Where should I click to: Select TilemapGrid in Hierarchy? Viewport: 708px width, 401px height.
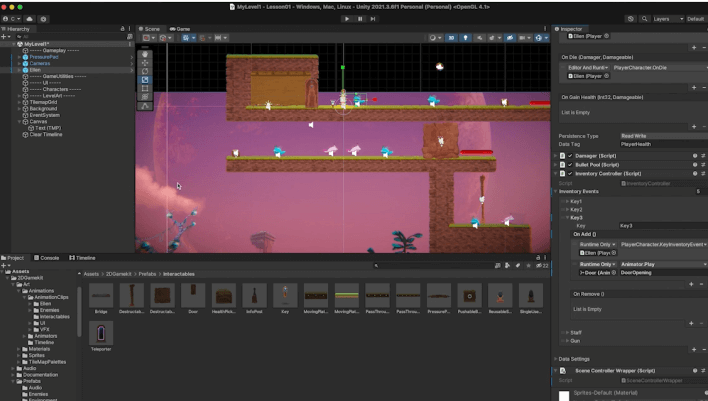[x=43, y=102]
